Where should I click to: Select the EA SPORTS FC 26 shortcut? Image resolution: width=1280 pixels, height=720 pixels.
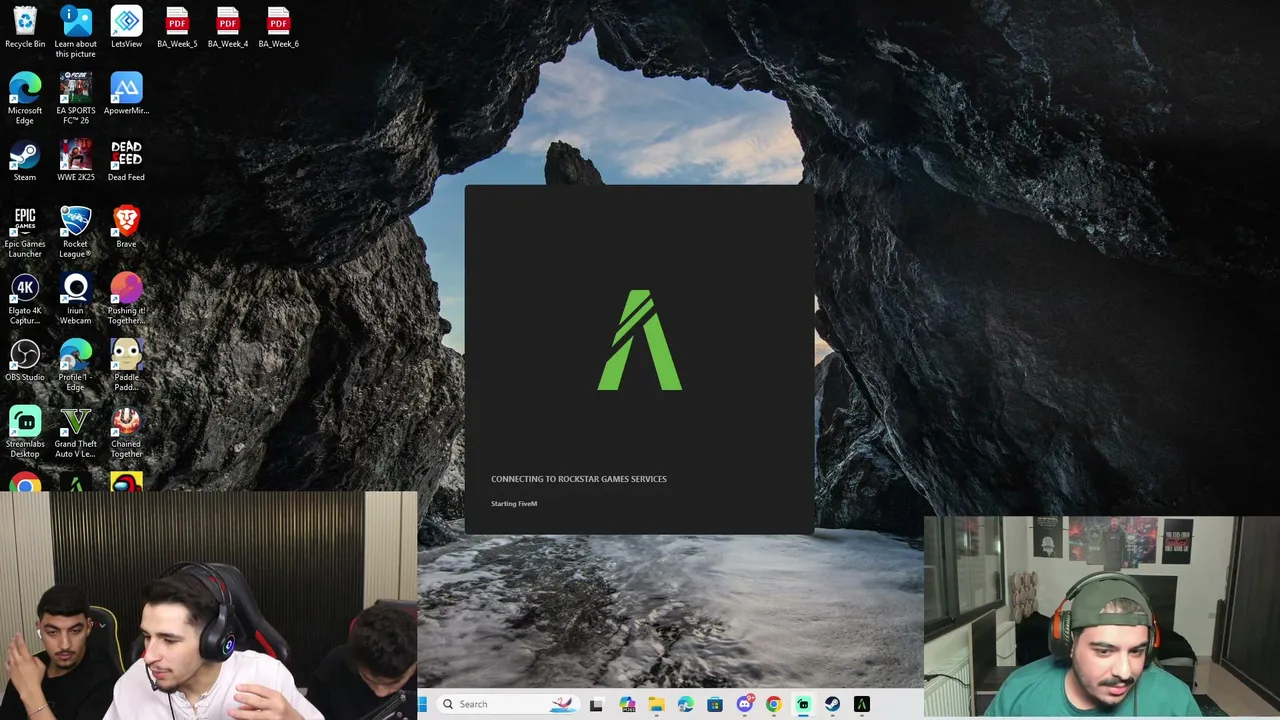coord(75,98)
